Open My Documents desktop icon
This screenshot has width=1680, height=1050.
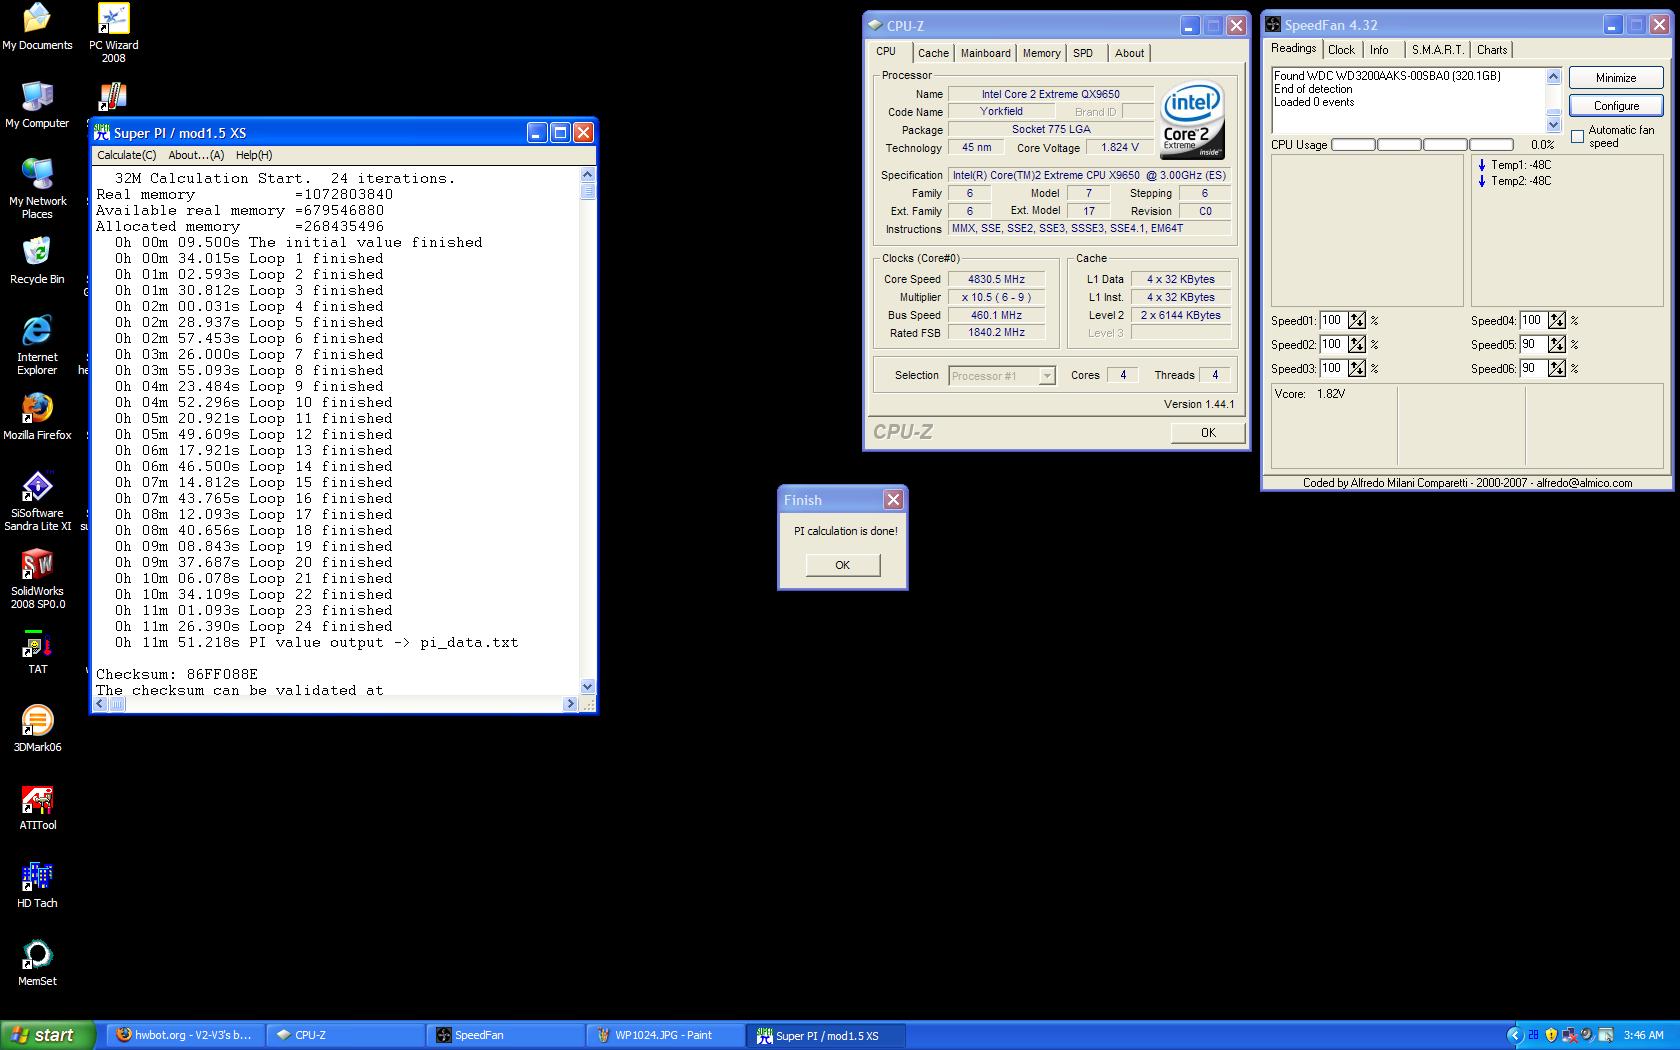pyautogui.click(x=37, y=27)
